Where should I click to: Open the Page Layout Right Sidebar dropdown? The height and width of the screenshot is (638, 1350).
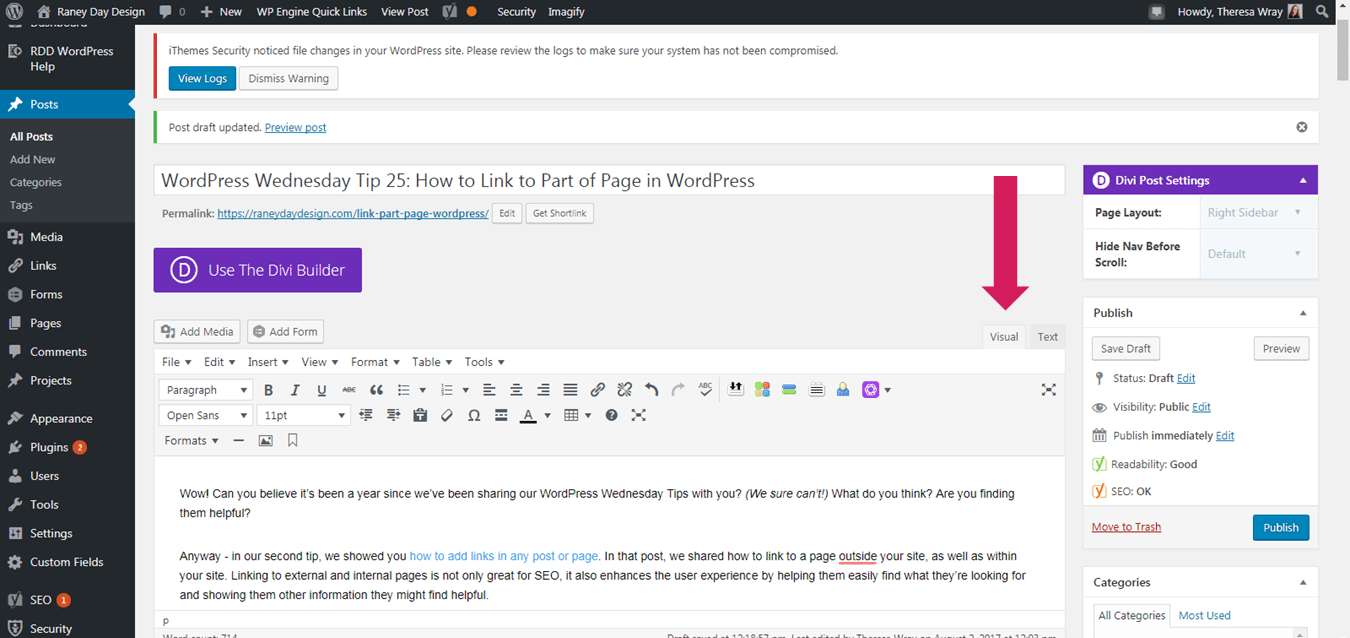pos(1258,212)
